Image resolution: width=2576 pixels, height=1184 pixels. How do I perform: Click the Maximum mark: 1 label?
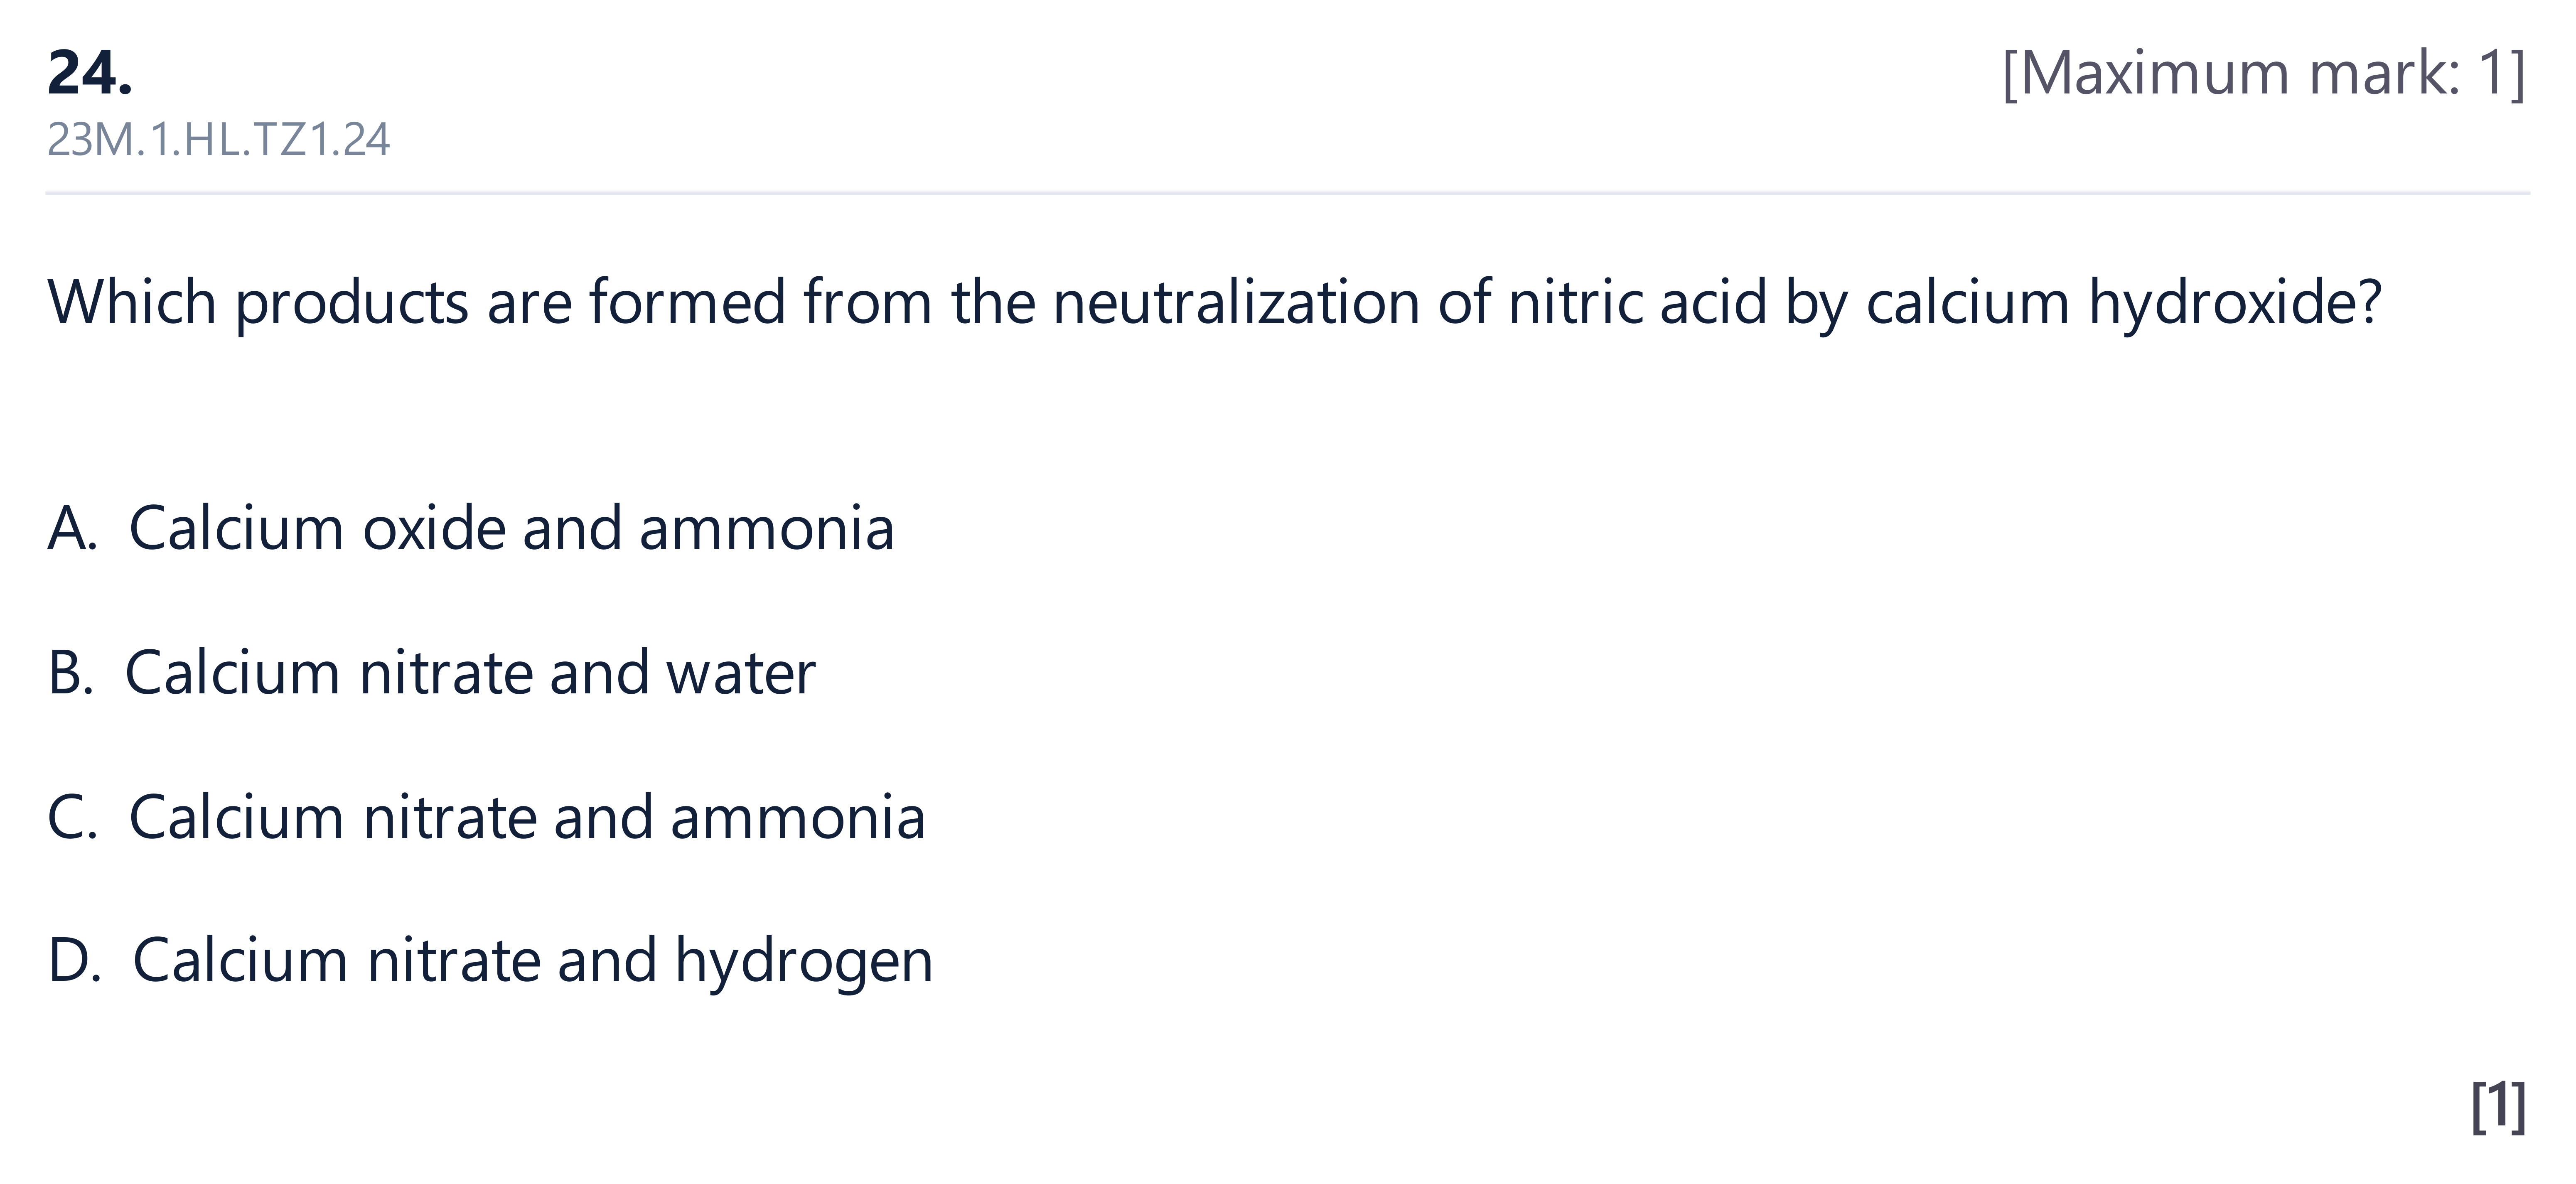[x=2264, y=73]
